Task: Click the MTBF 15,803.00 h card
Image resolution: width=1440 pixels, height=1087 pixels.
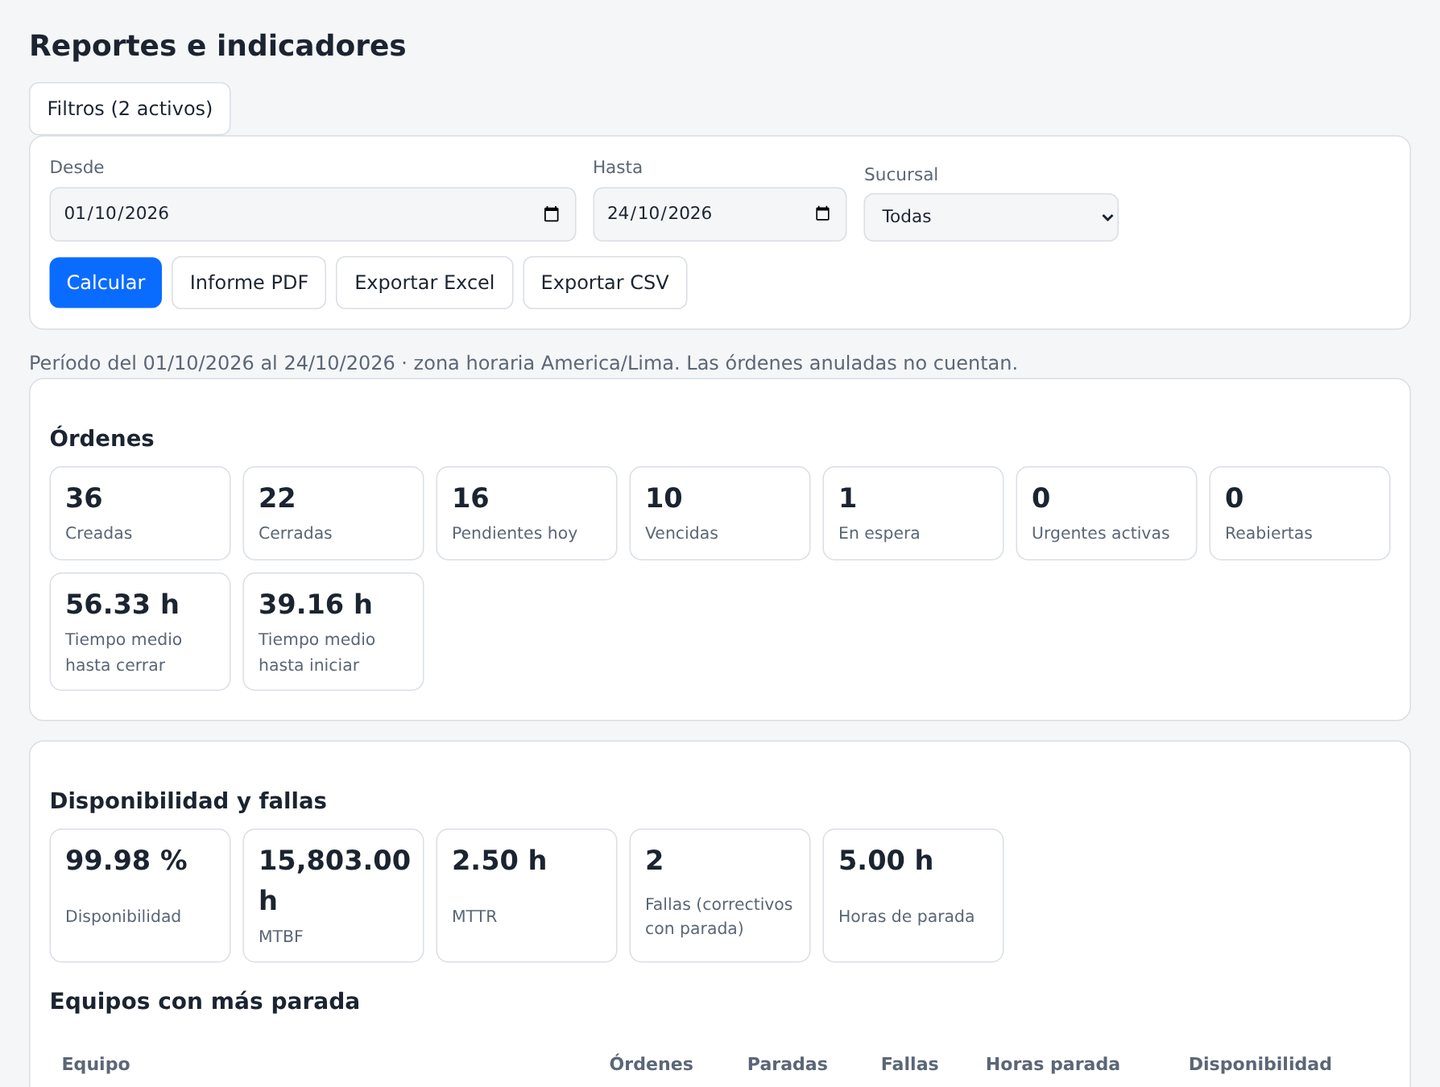Action: click(x=333, y=896)
